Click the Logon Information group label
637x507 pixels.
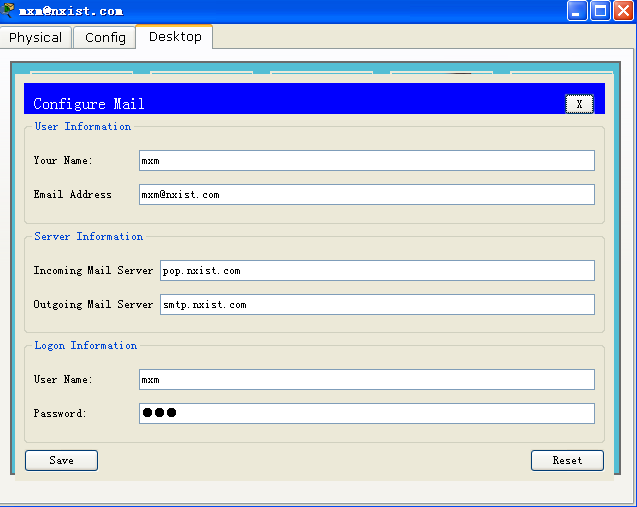pyautogui.click(x=86, y=345)
